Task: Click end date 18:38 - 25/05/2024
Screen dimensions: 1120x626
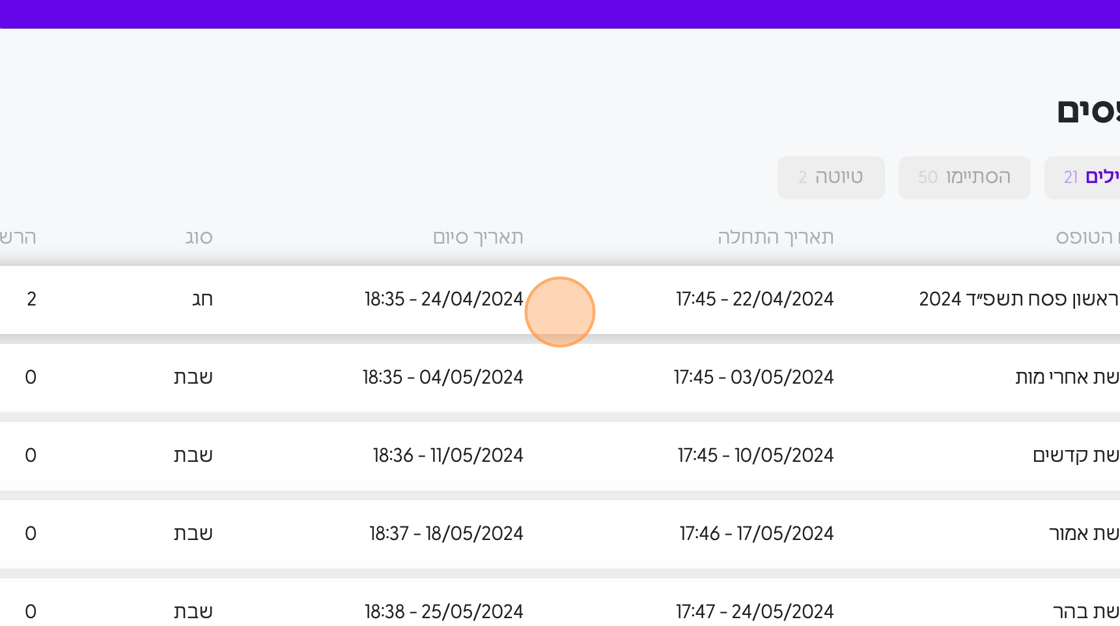Action: tap(443, 611)
